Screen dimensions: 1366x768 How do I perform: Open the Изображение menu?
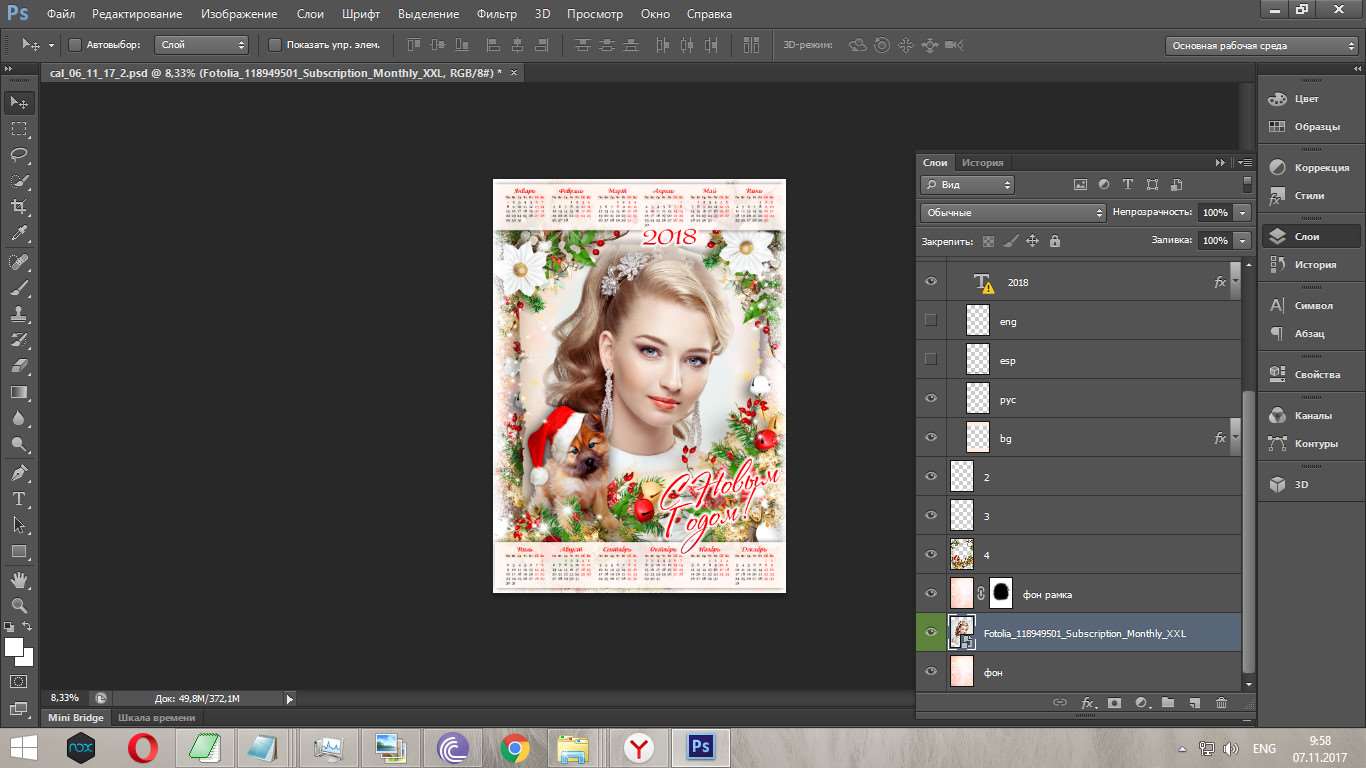[x=239, y=14]
